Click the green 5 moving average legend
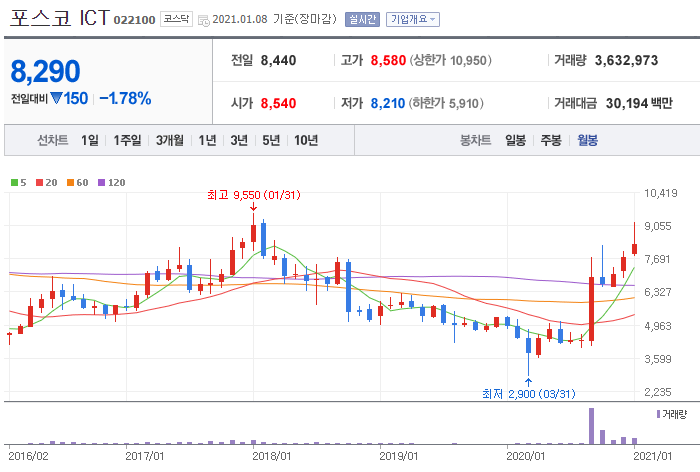Image resolution: width=700 pixels, height=472 pixels. point(19,182)
